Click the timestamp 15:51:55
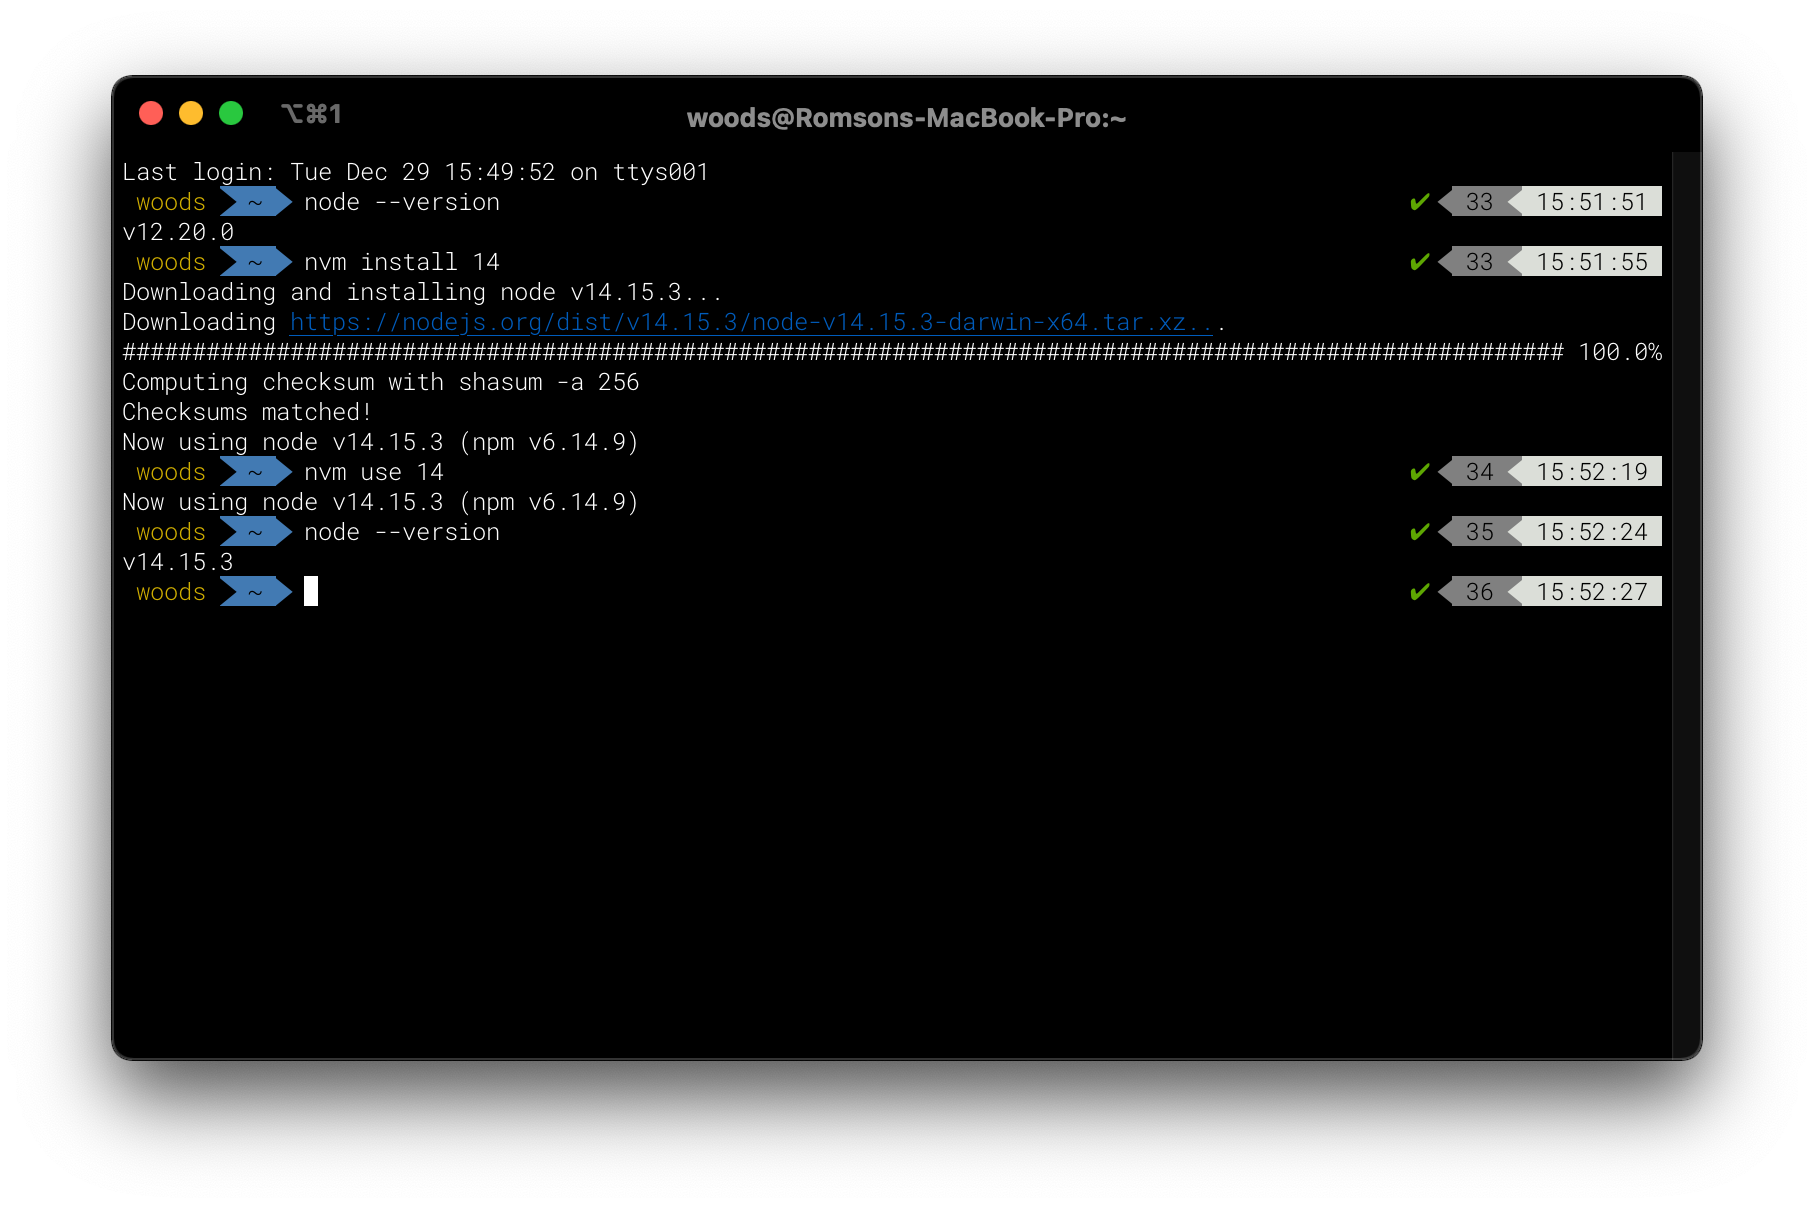 point(1592,262)
